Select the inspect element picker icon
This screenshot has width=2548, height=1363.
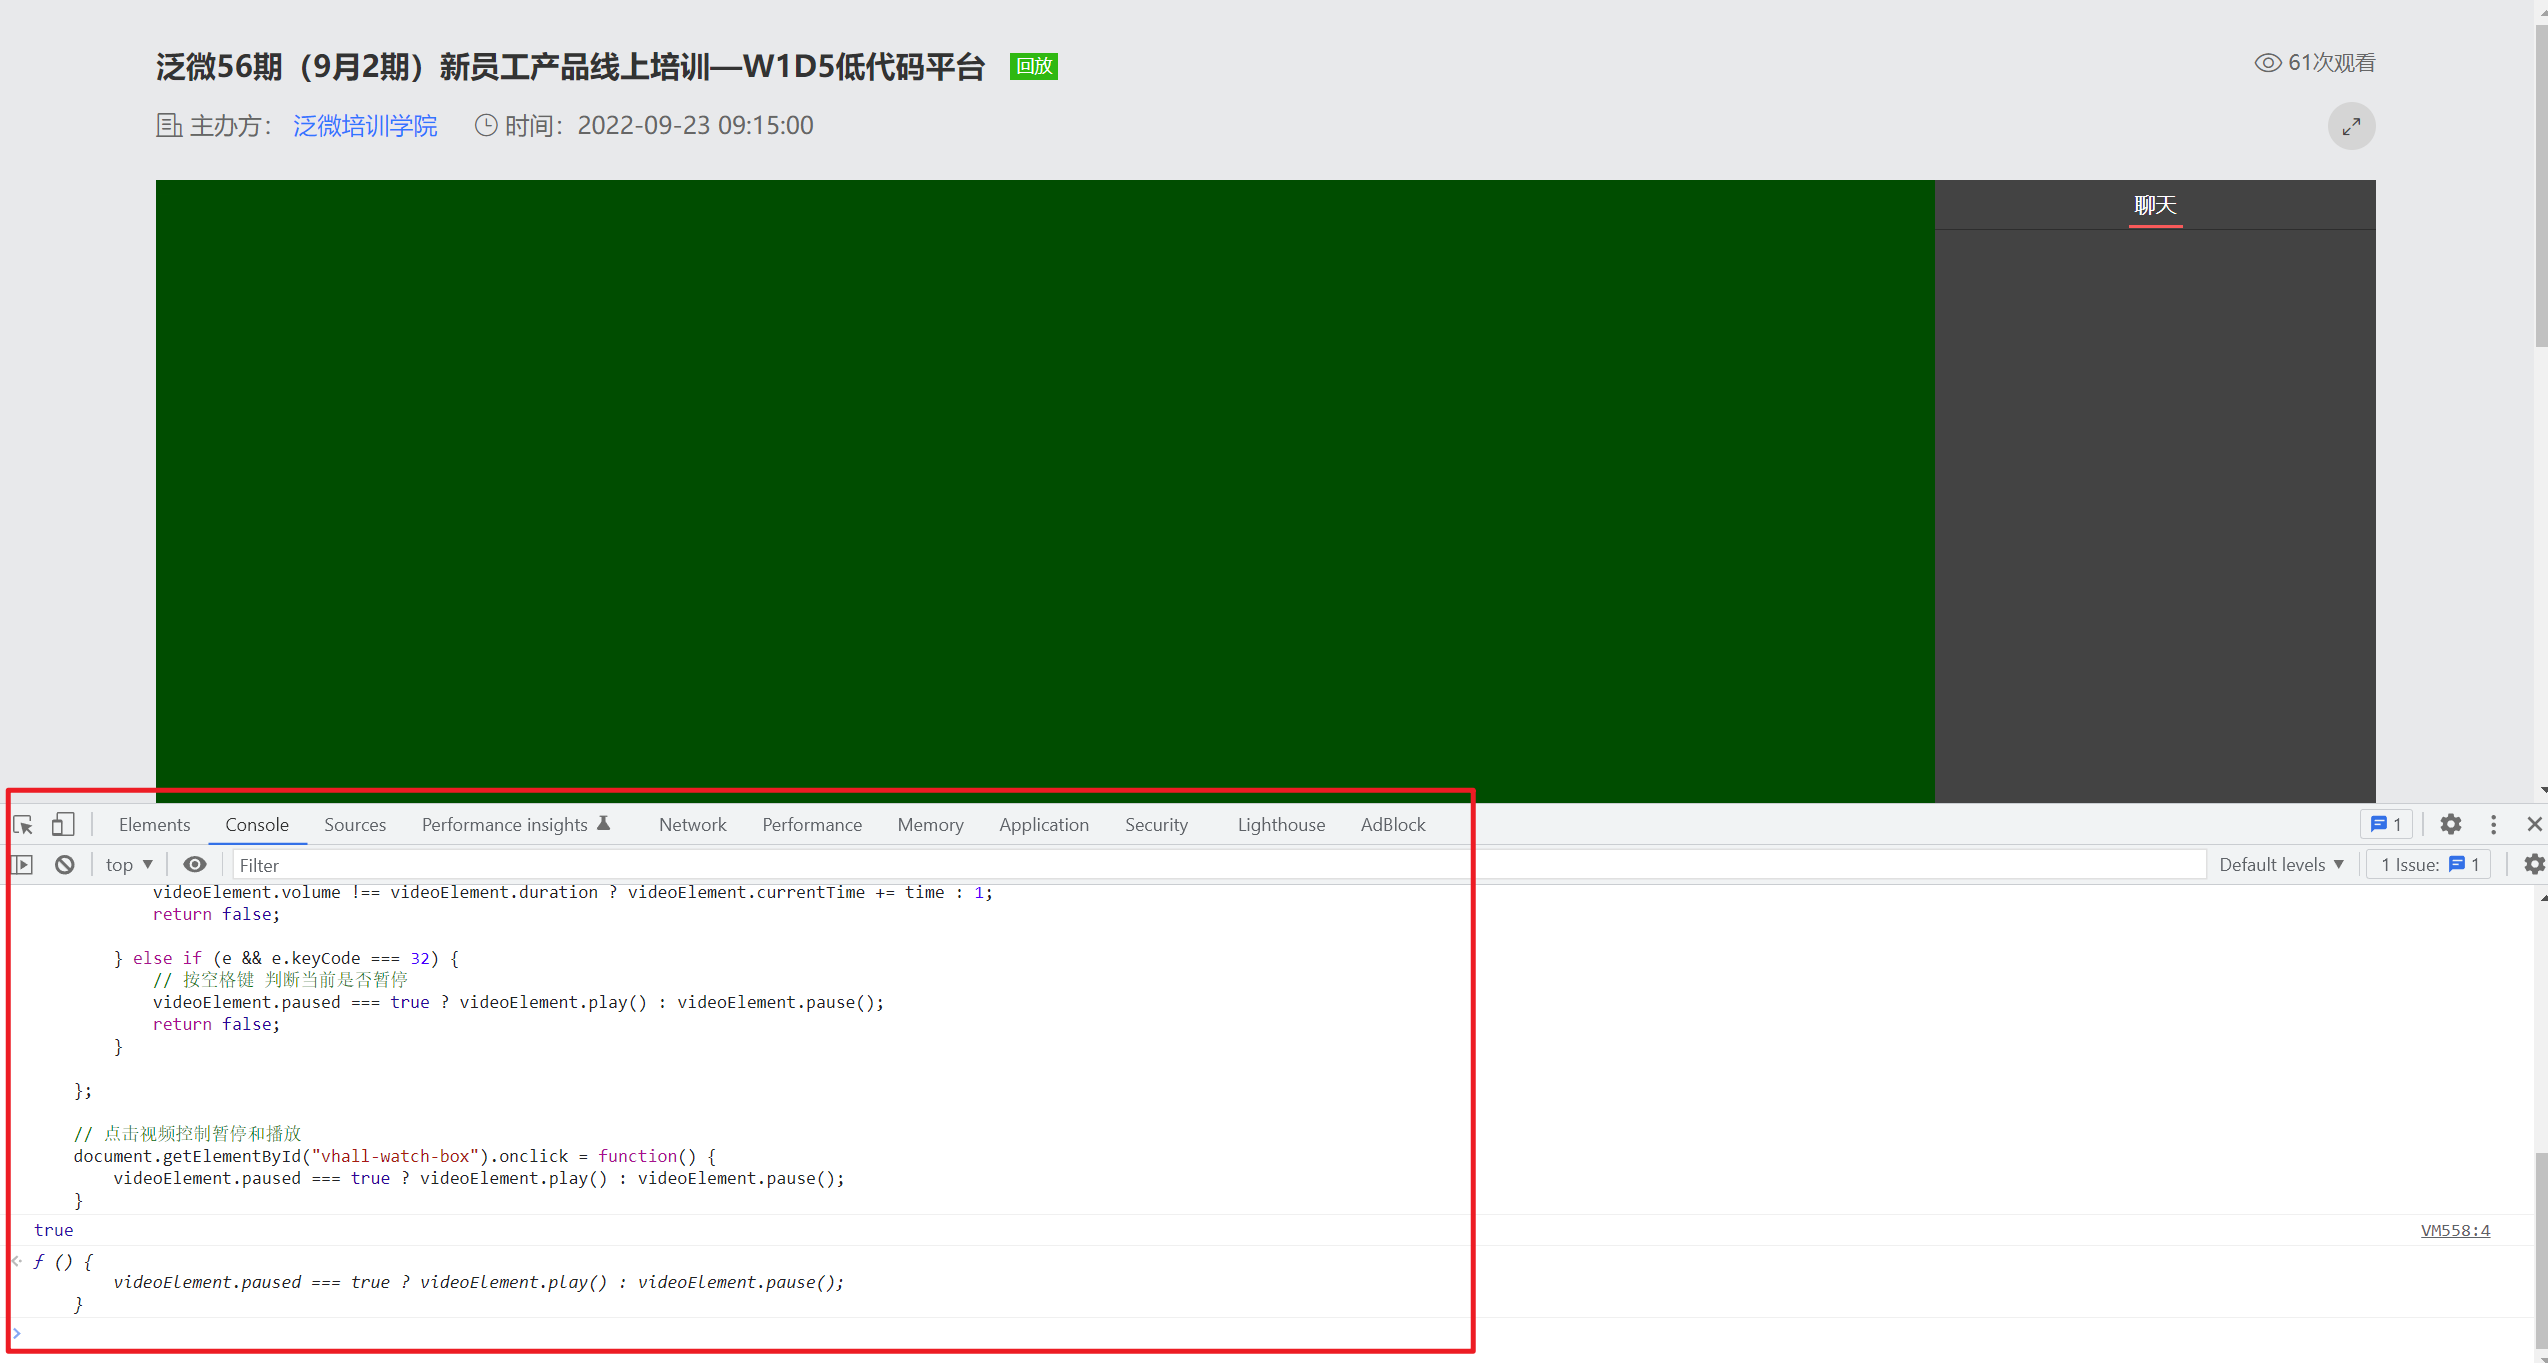23,825
